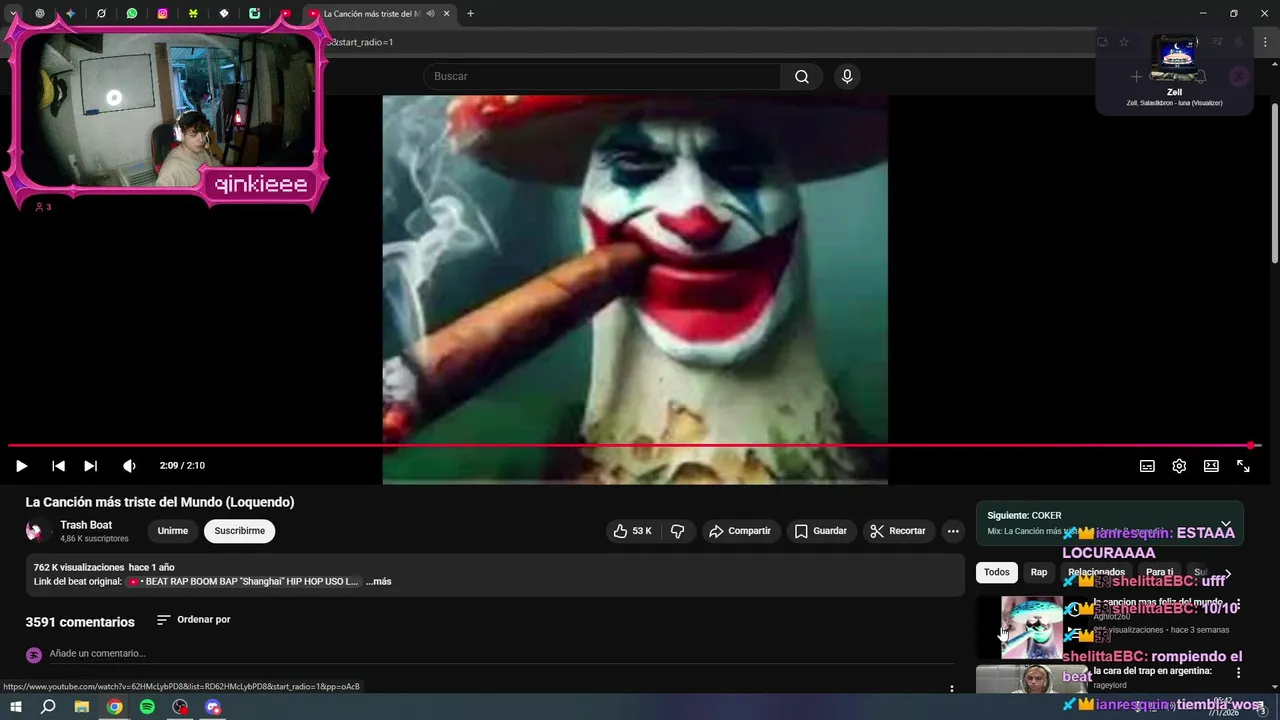Switch to the green Linktree pinned tab

(193, 14)
